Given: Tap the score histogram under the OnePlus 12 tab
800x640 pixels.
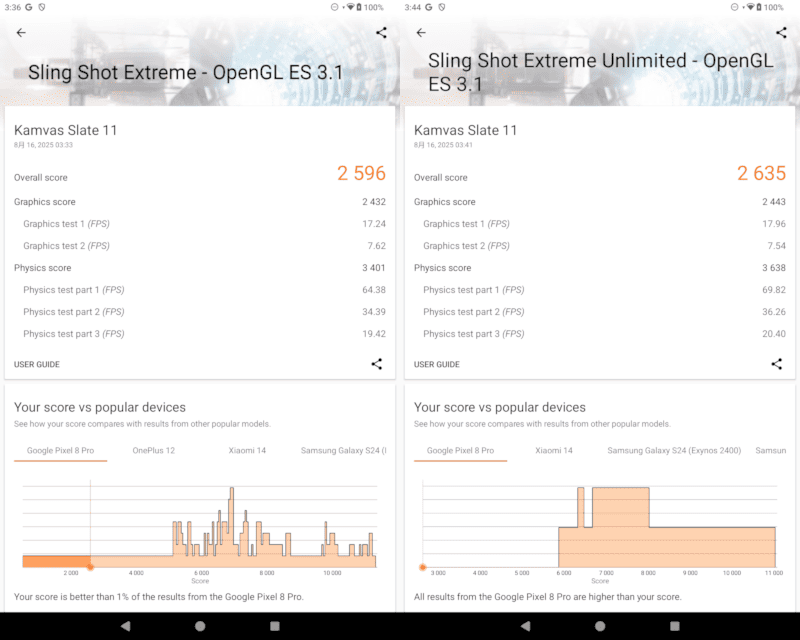Looking at the screenshot, I should (200, 525).
